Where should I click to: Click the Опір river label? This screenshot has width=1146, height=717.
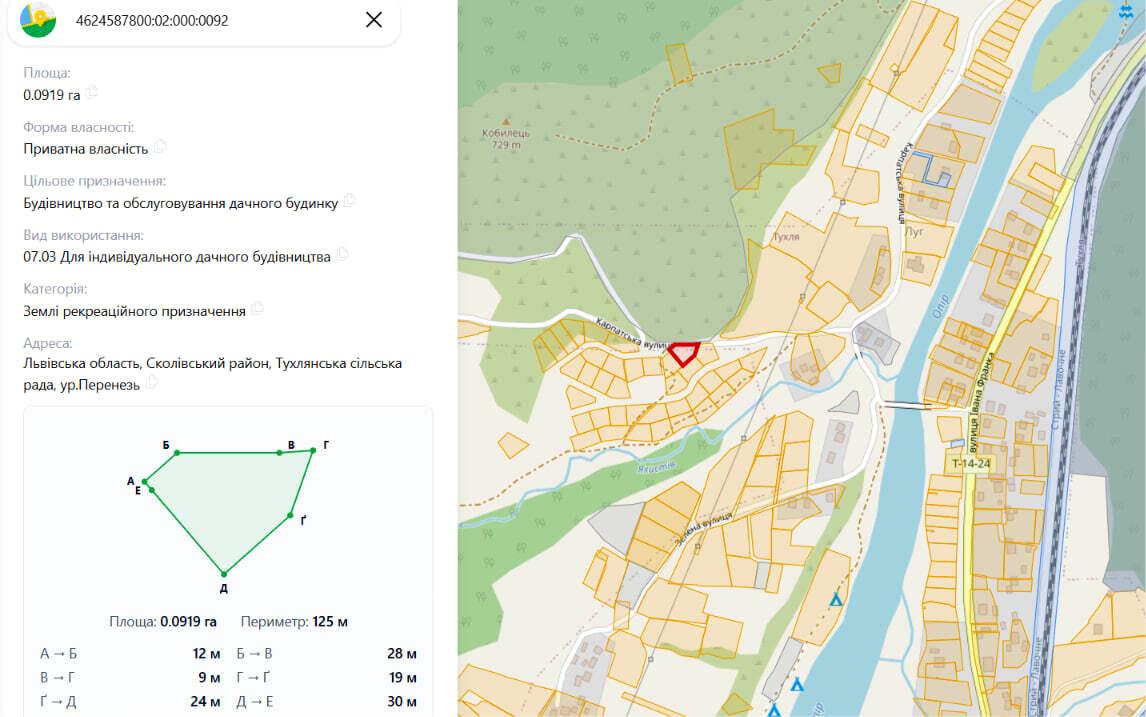coord(941,308)
